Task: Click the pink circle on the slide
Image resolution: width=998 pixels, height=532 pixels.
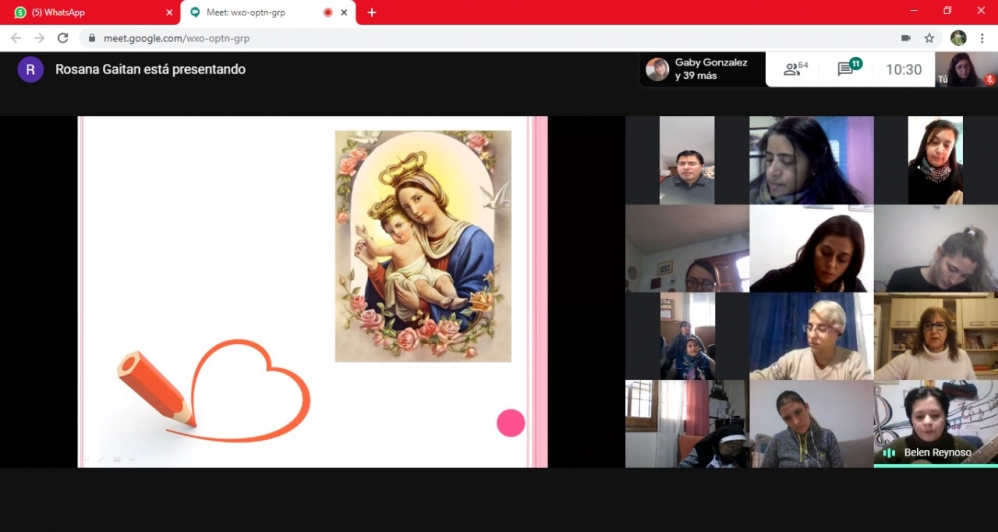Action: pos(510,423)
